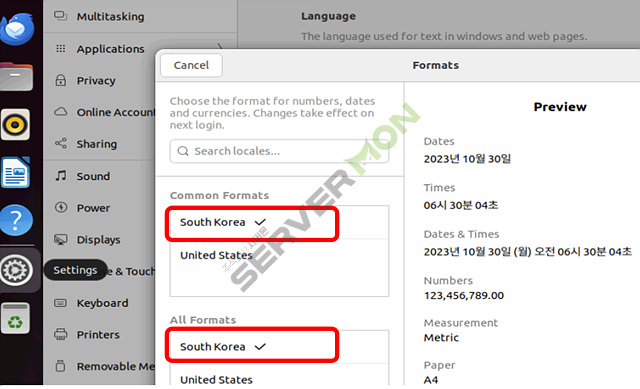
Task: Cancel the Formats dialog
Action: coord(191,65)
